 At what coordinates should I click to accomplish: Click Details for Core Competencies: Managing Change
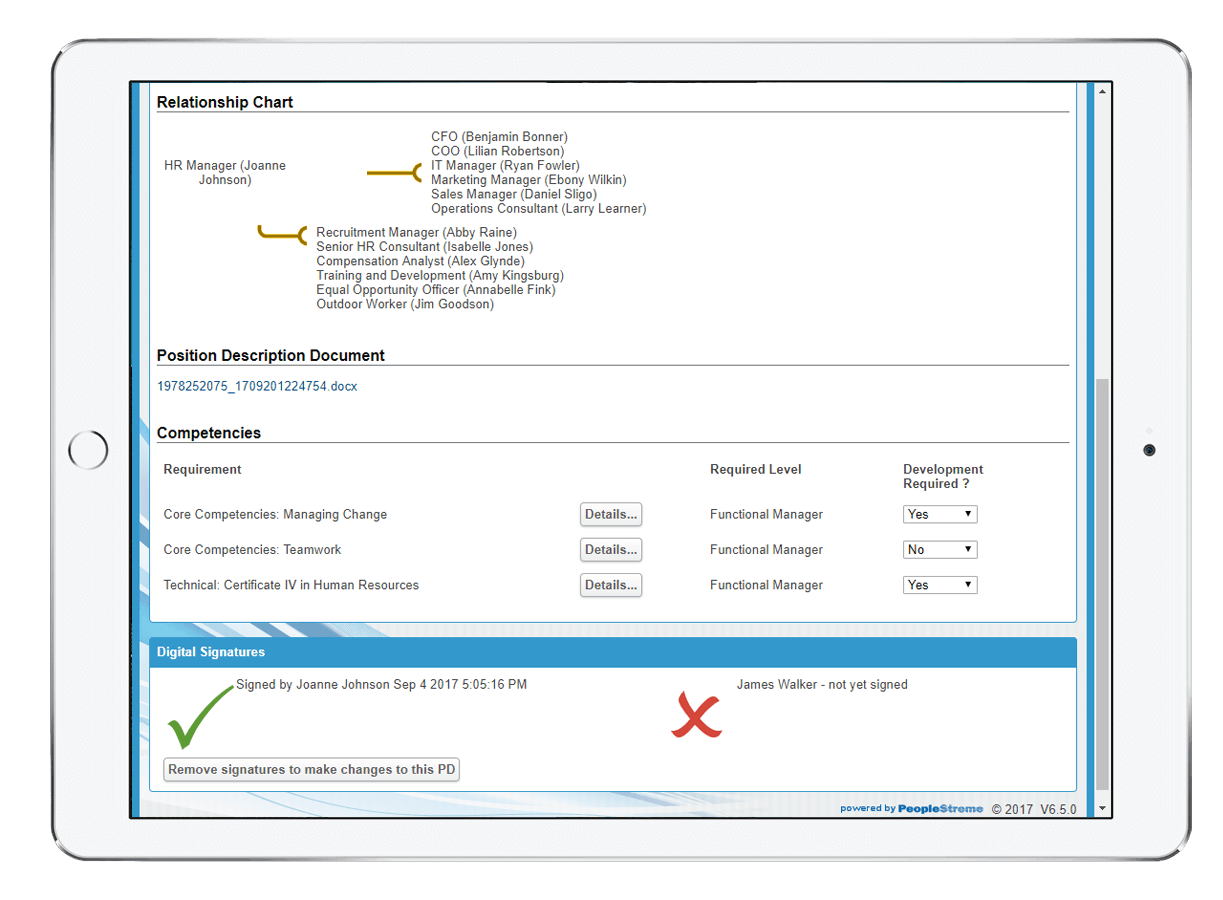pyautogui.click(x=610, y=513)
